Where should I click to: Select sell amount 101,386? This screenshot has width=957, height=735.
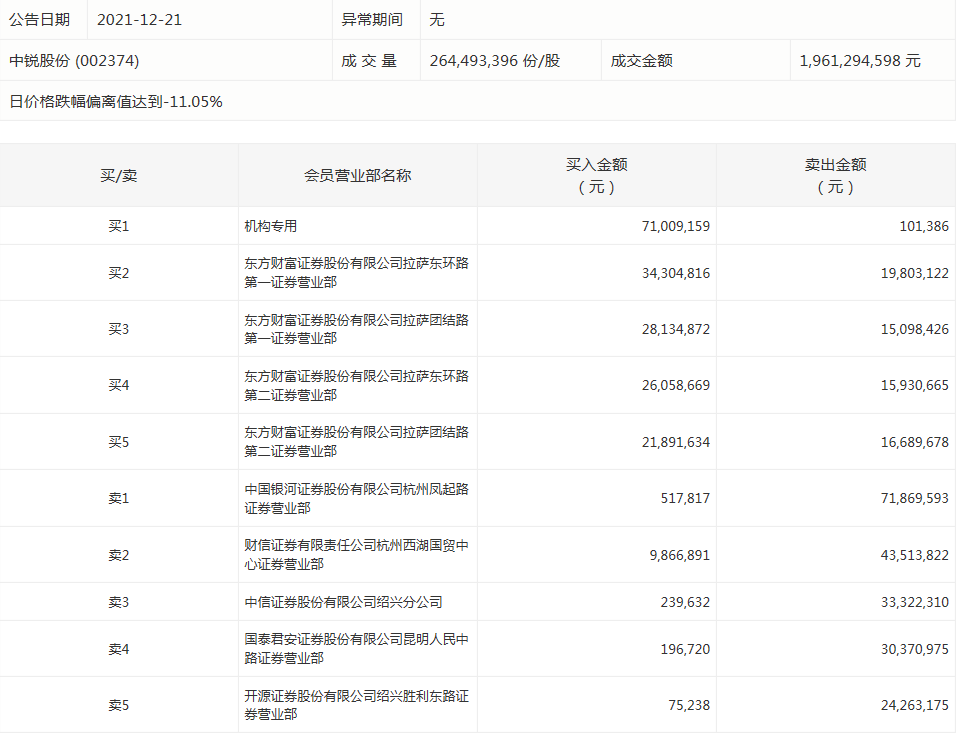(924, 226)
